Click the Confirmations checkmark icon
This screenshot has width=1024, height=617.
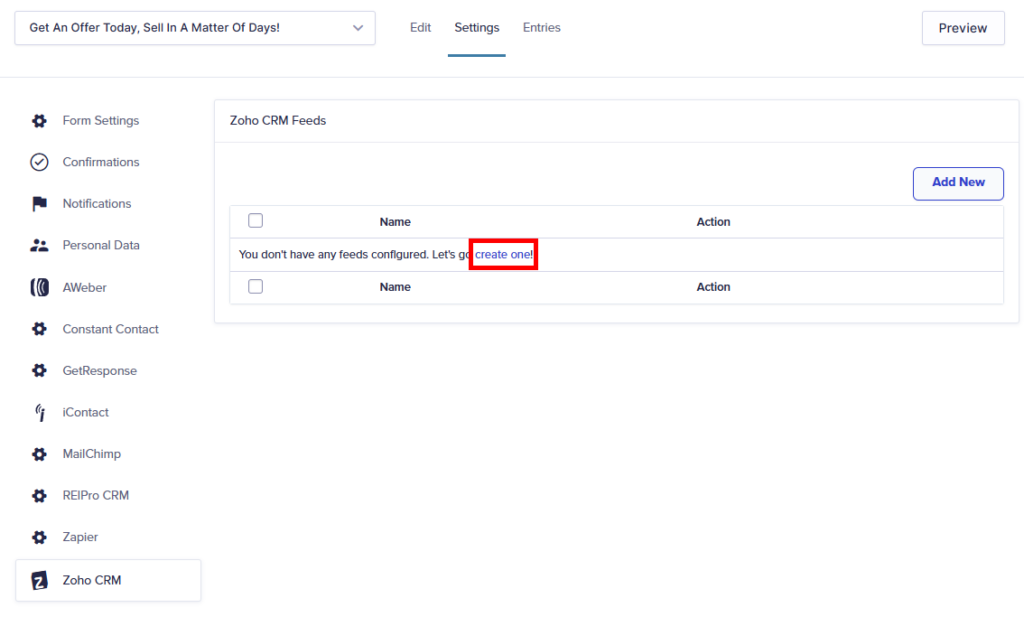point(39,162)
